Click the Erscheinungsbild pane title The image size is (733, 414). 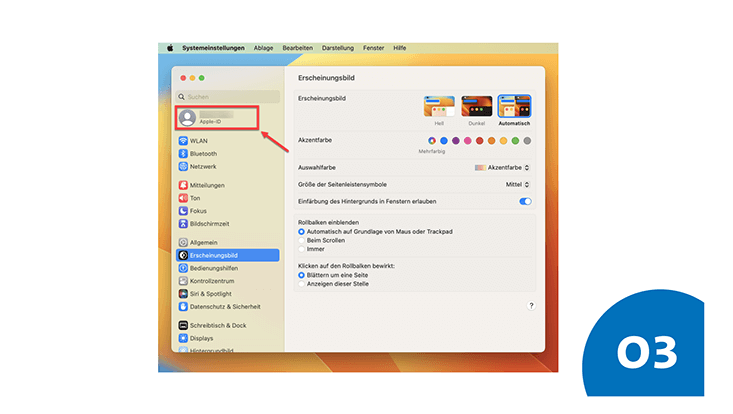(x=326, y=78)
